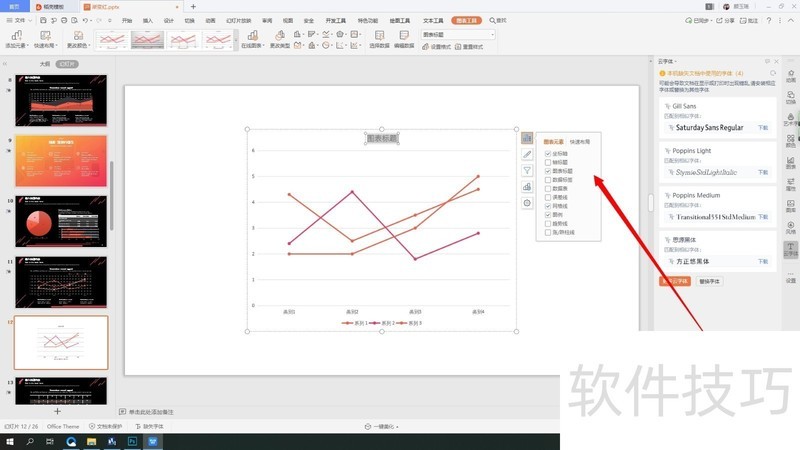This screenshot has height=450, width=800.
Task: Switch to the 大纲 outline view tab
Action: 45,64
